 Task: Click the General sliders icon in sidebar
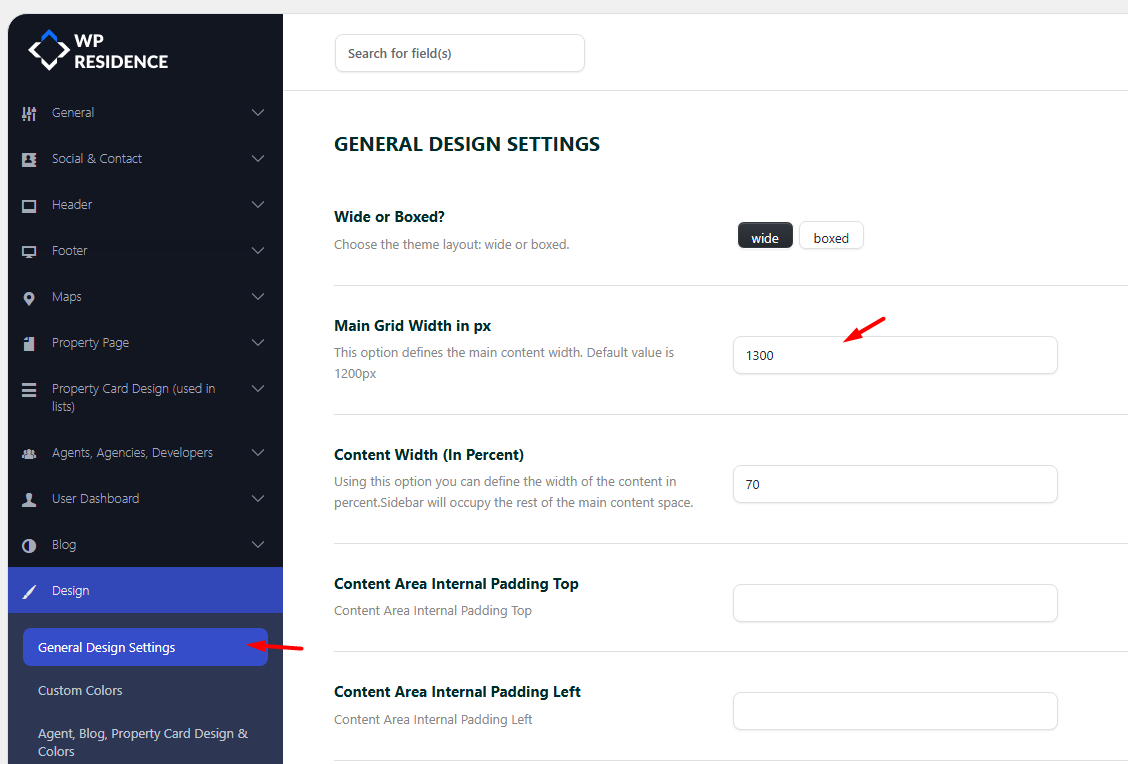coord(29,113)
